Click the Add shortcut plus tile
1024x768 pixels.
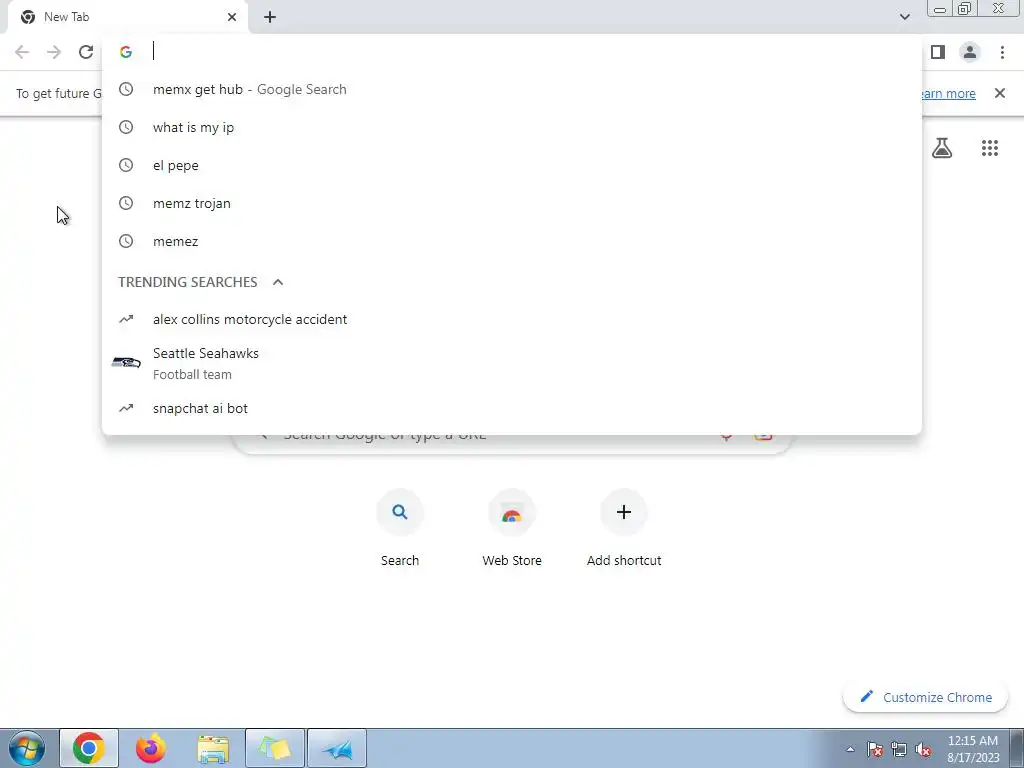tap(624, 512)
